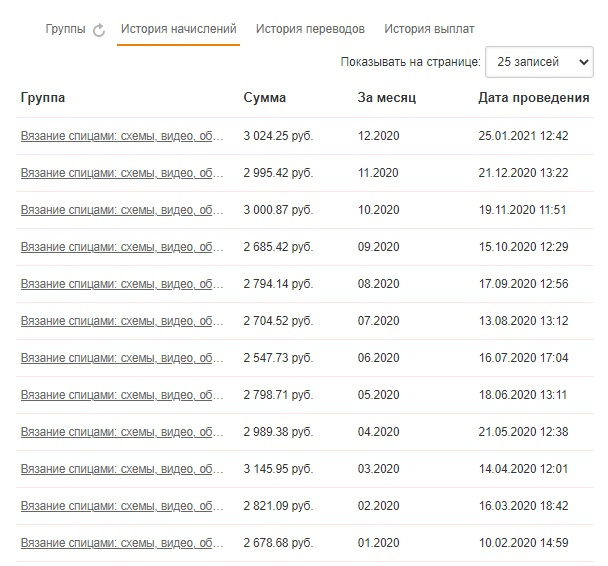Click the Сумма column header
The width and height of the screenshot is (608, 566).
[x=265, y=98]
